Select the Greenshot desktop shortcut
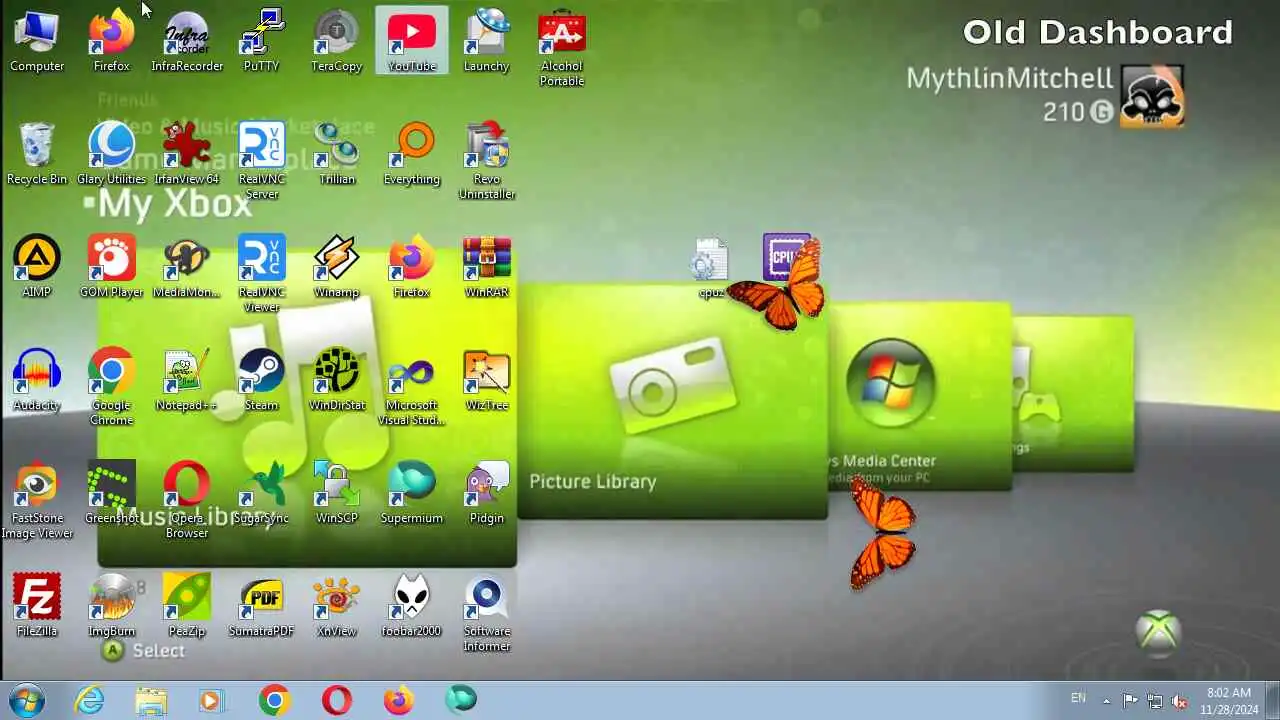The image size is (1280, 720). click(112, 493)
